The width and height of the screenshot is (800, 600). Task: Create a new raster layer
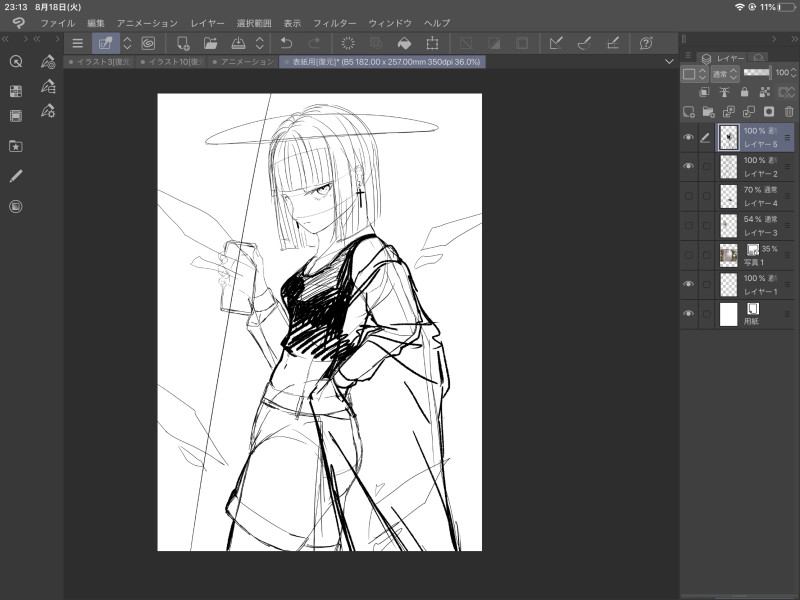point(688,112)
